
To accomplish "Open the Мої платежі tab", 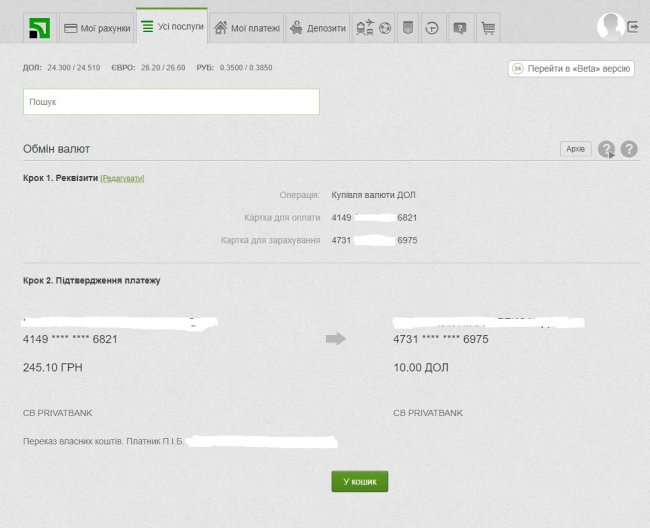I will [247, 29].
